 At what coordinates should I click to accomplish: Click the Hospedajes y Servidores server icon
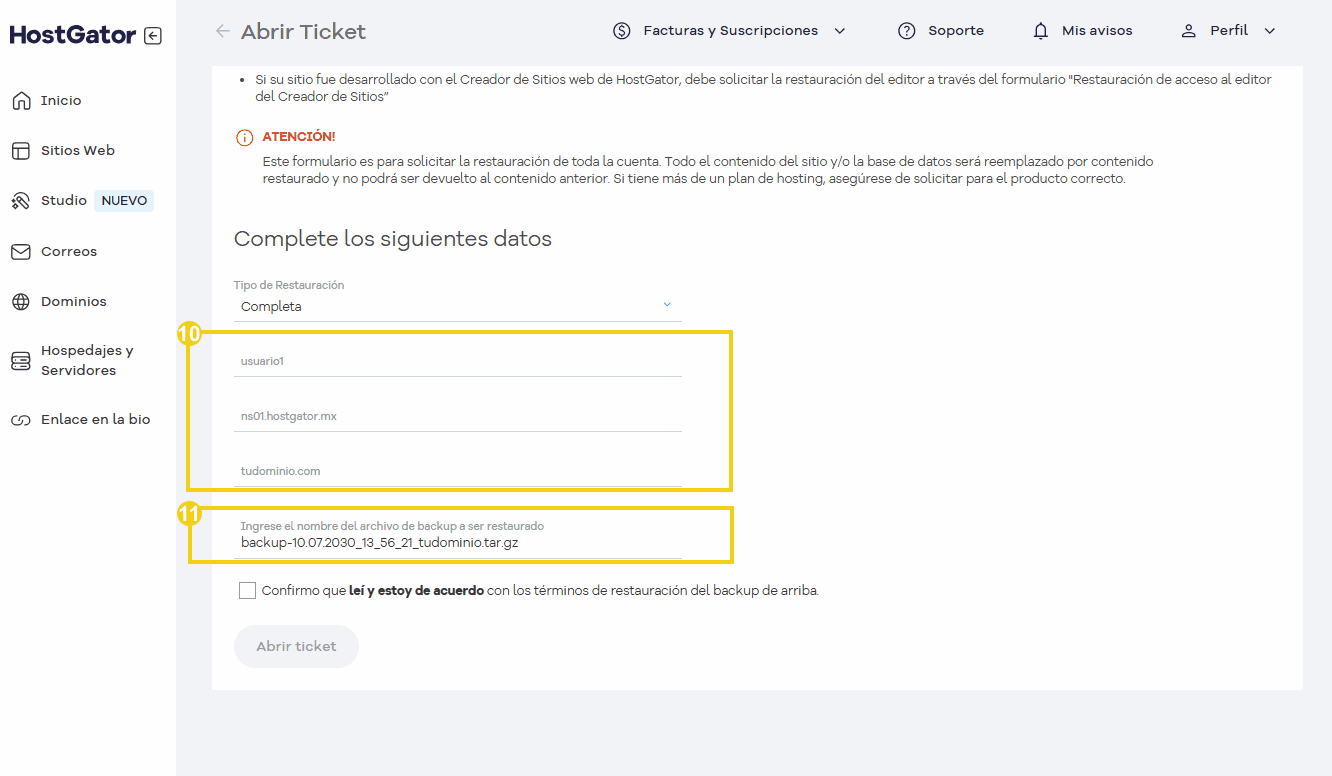(21, 361)
